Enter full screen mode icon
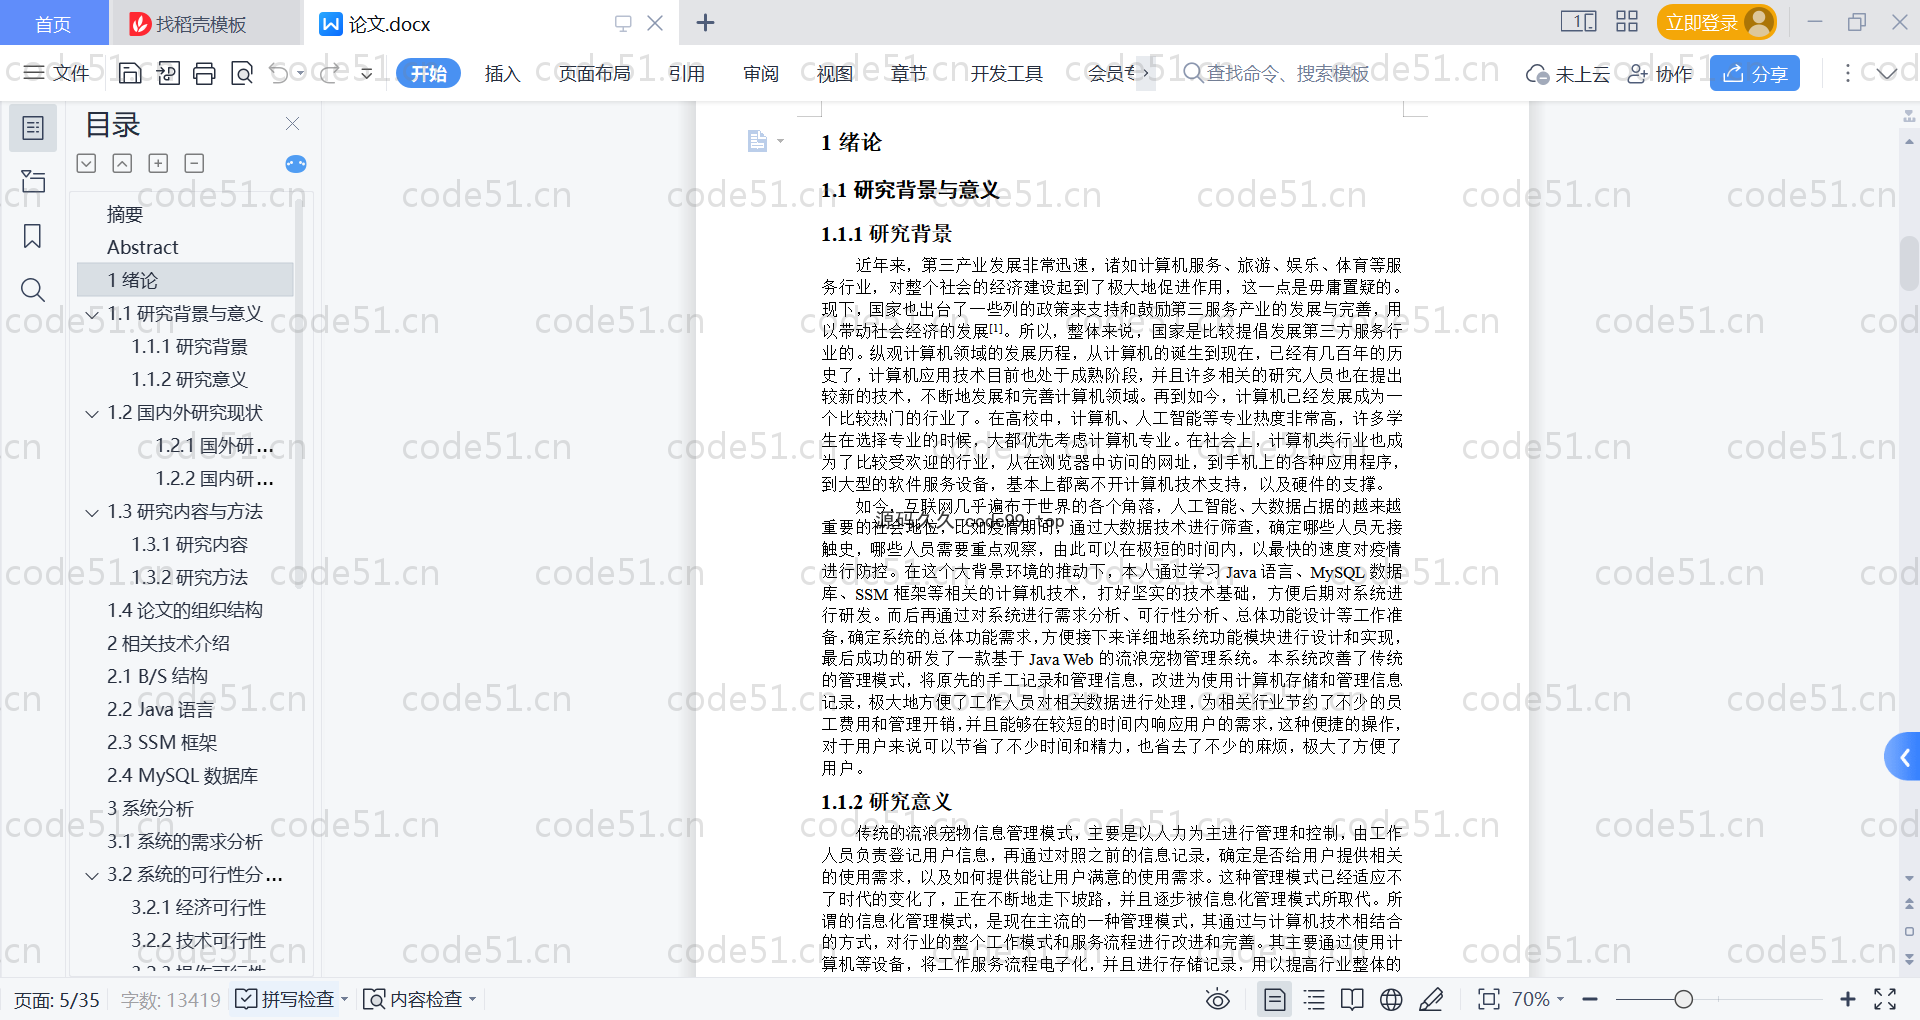The height and width of the screenshot is (1020, 1920). coord(1885,999)
